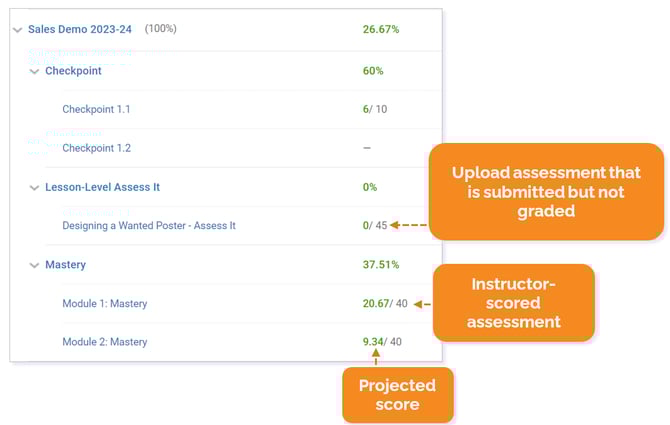
Task: Click the 20.67/40 Module 1 score
Action: pos(382,304)
